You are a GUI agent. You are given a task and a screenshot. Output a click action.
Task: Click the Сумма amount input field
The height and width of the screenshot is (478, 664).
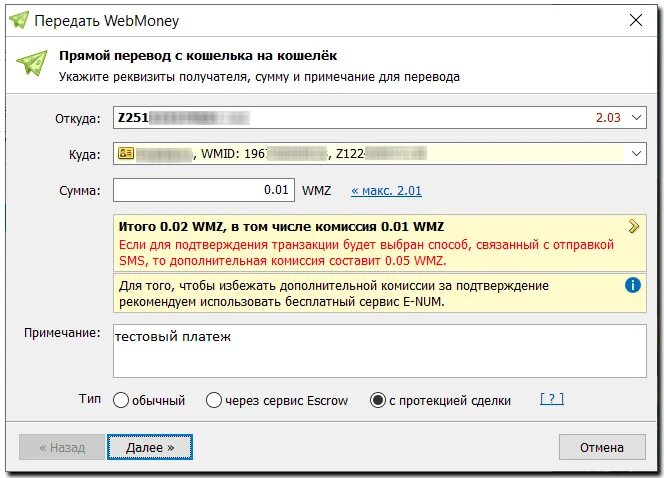click(204, 190)
